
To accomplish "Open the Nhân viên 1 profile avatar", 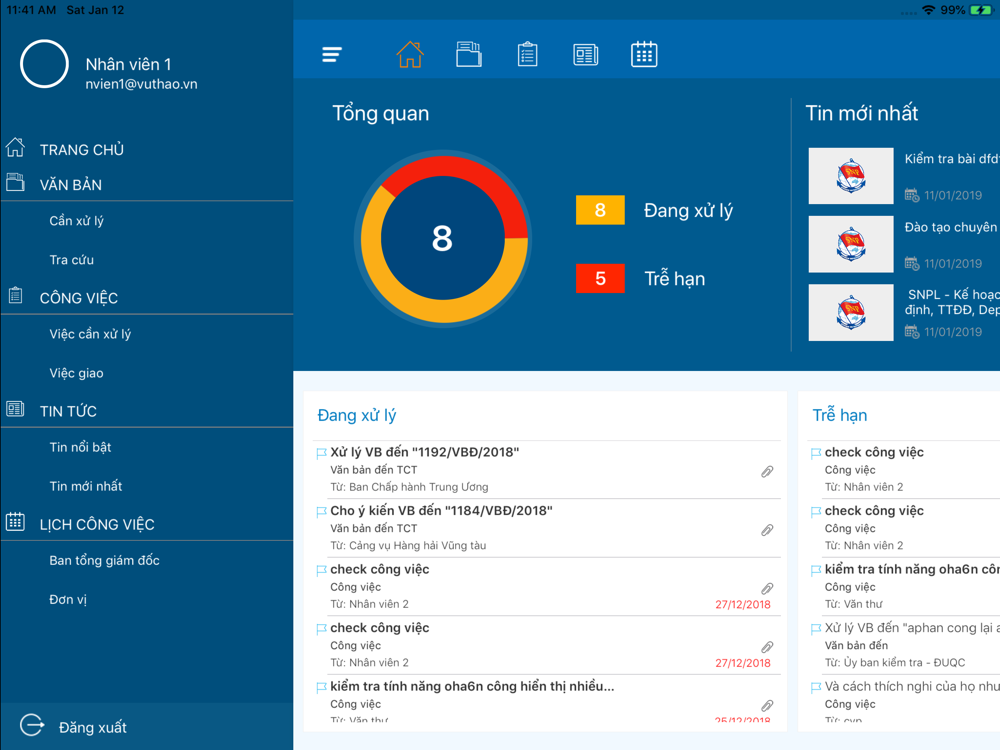I will coord(44,64).
